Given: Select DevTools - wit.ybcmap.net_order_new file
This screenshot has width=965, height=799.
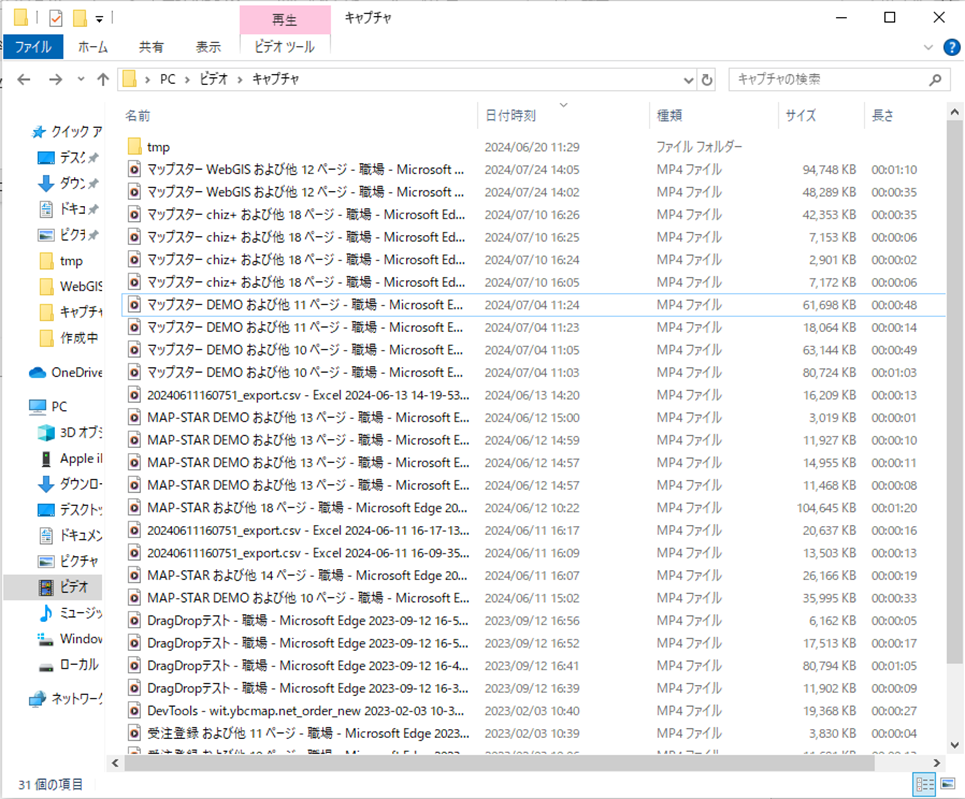Looking at the screenshot, I should (x=533, y=710).
